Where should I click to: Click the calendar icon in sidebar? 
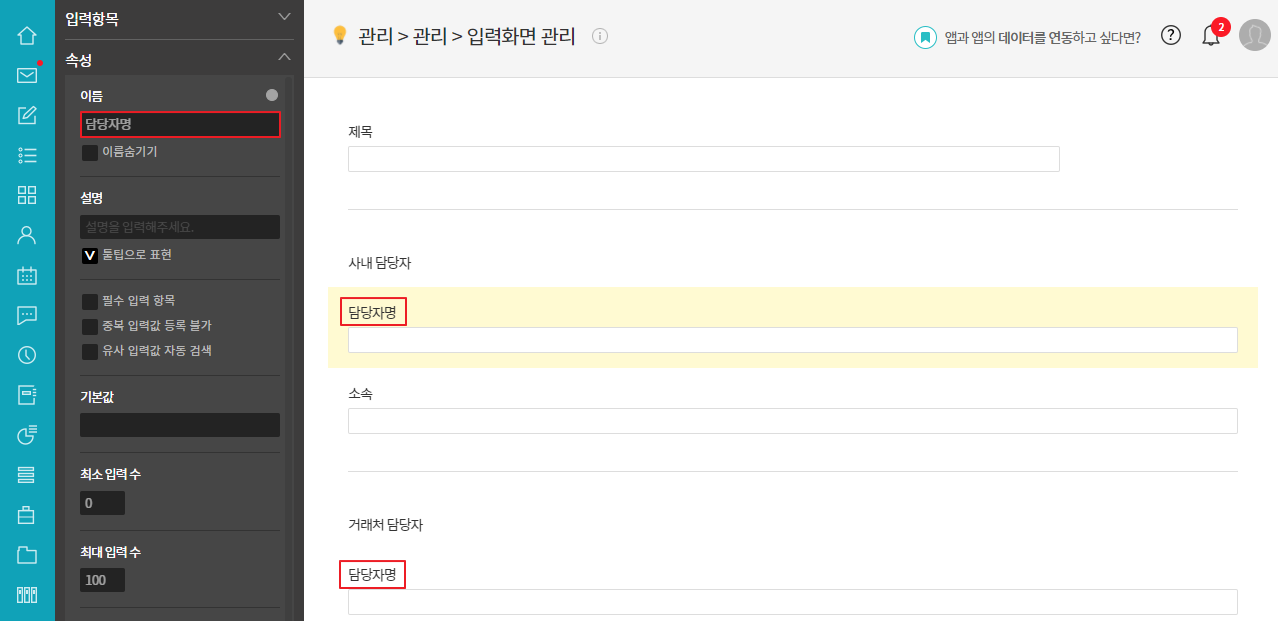27,275
